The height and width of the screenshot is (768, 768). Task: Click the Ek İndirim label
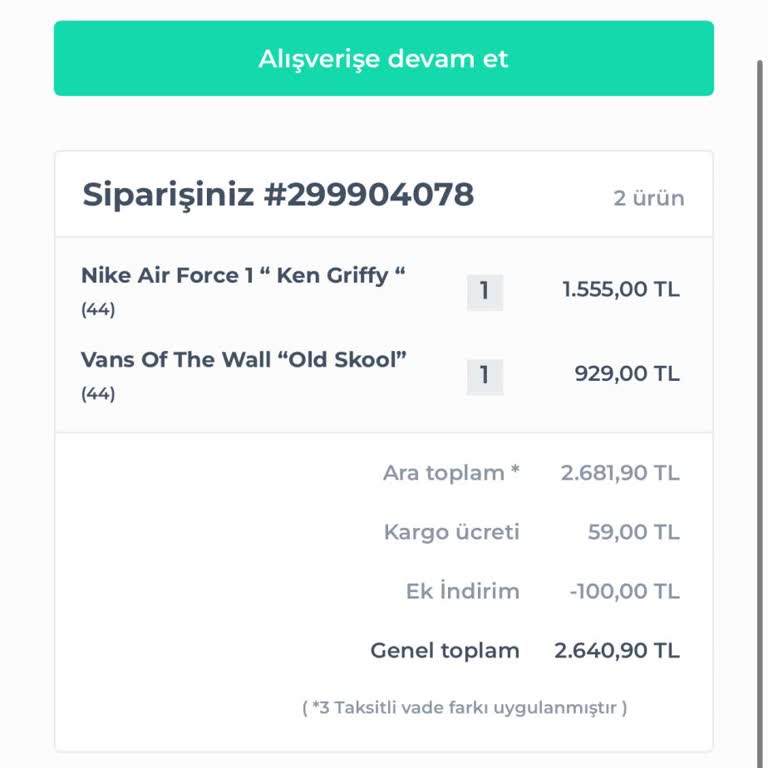pos(462,591)
